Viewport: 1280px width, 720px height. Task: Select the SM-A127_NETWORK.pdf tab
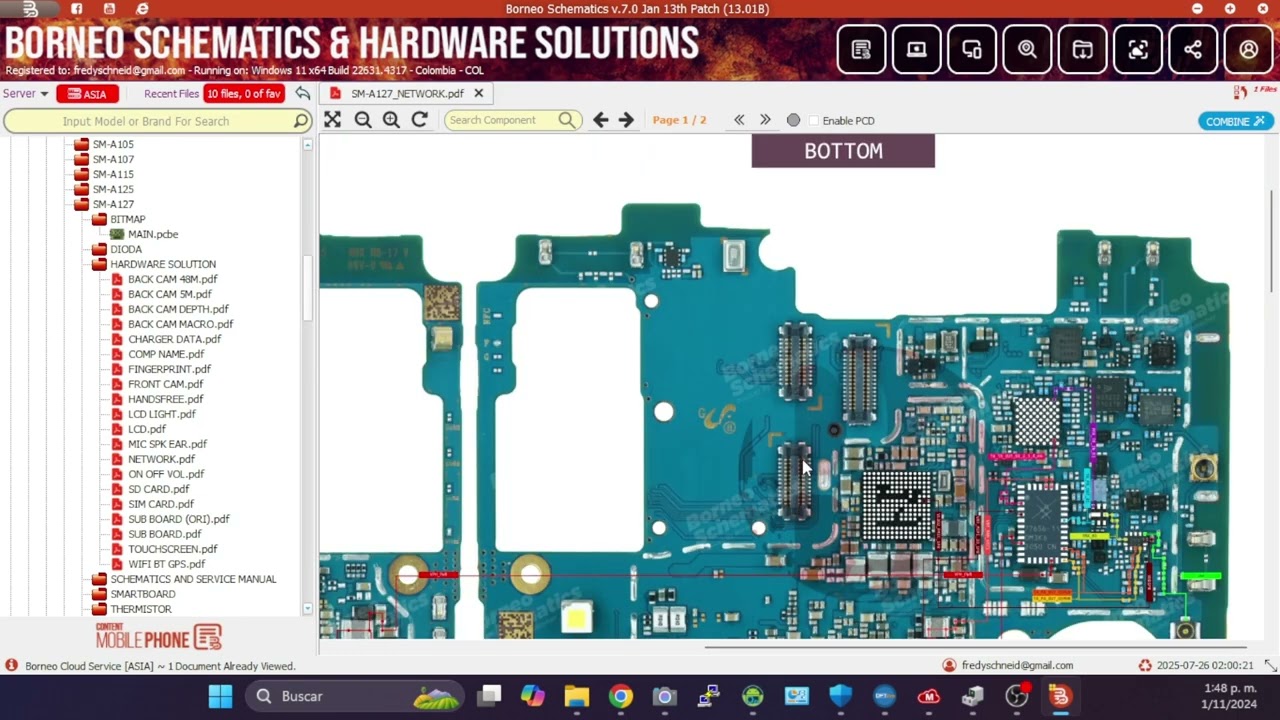click(x=407, y=93)
